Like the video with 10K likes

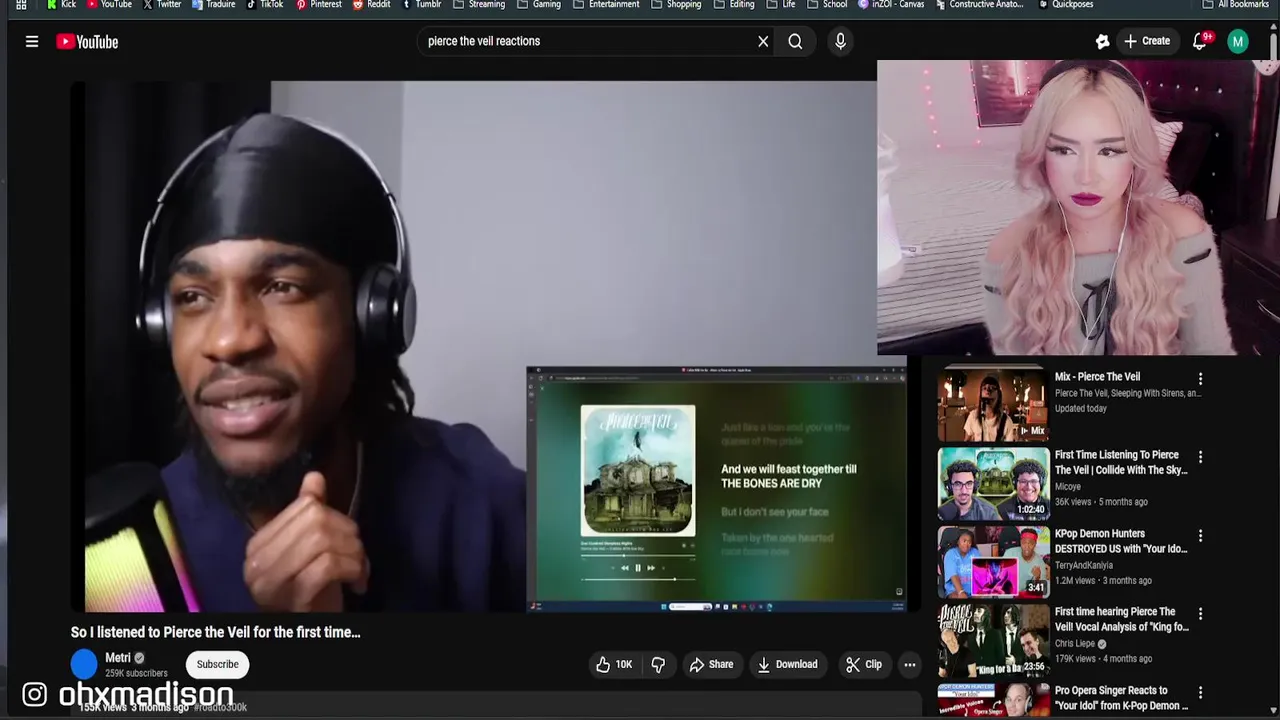(x=614, y=664)
